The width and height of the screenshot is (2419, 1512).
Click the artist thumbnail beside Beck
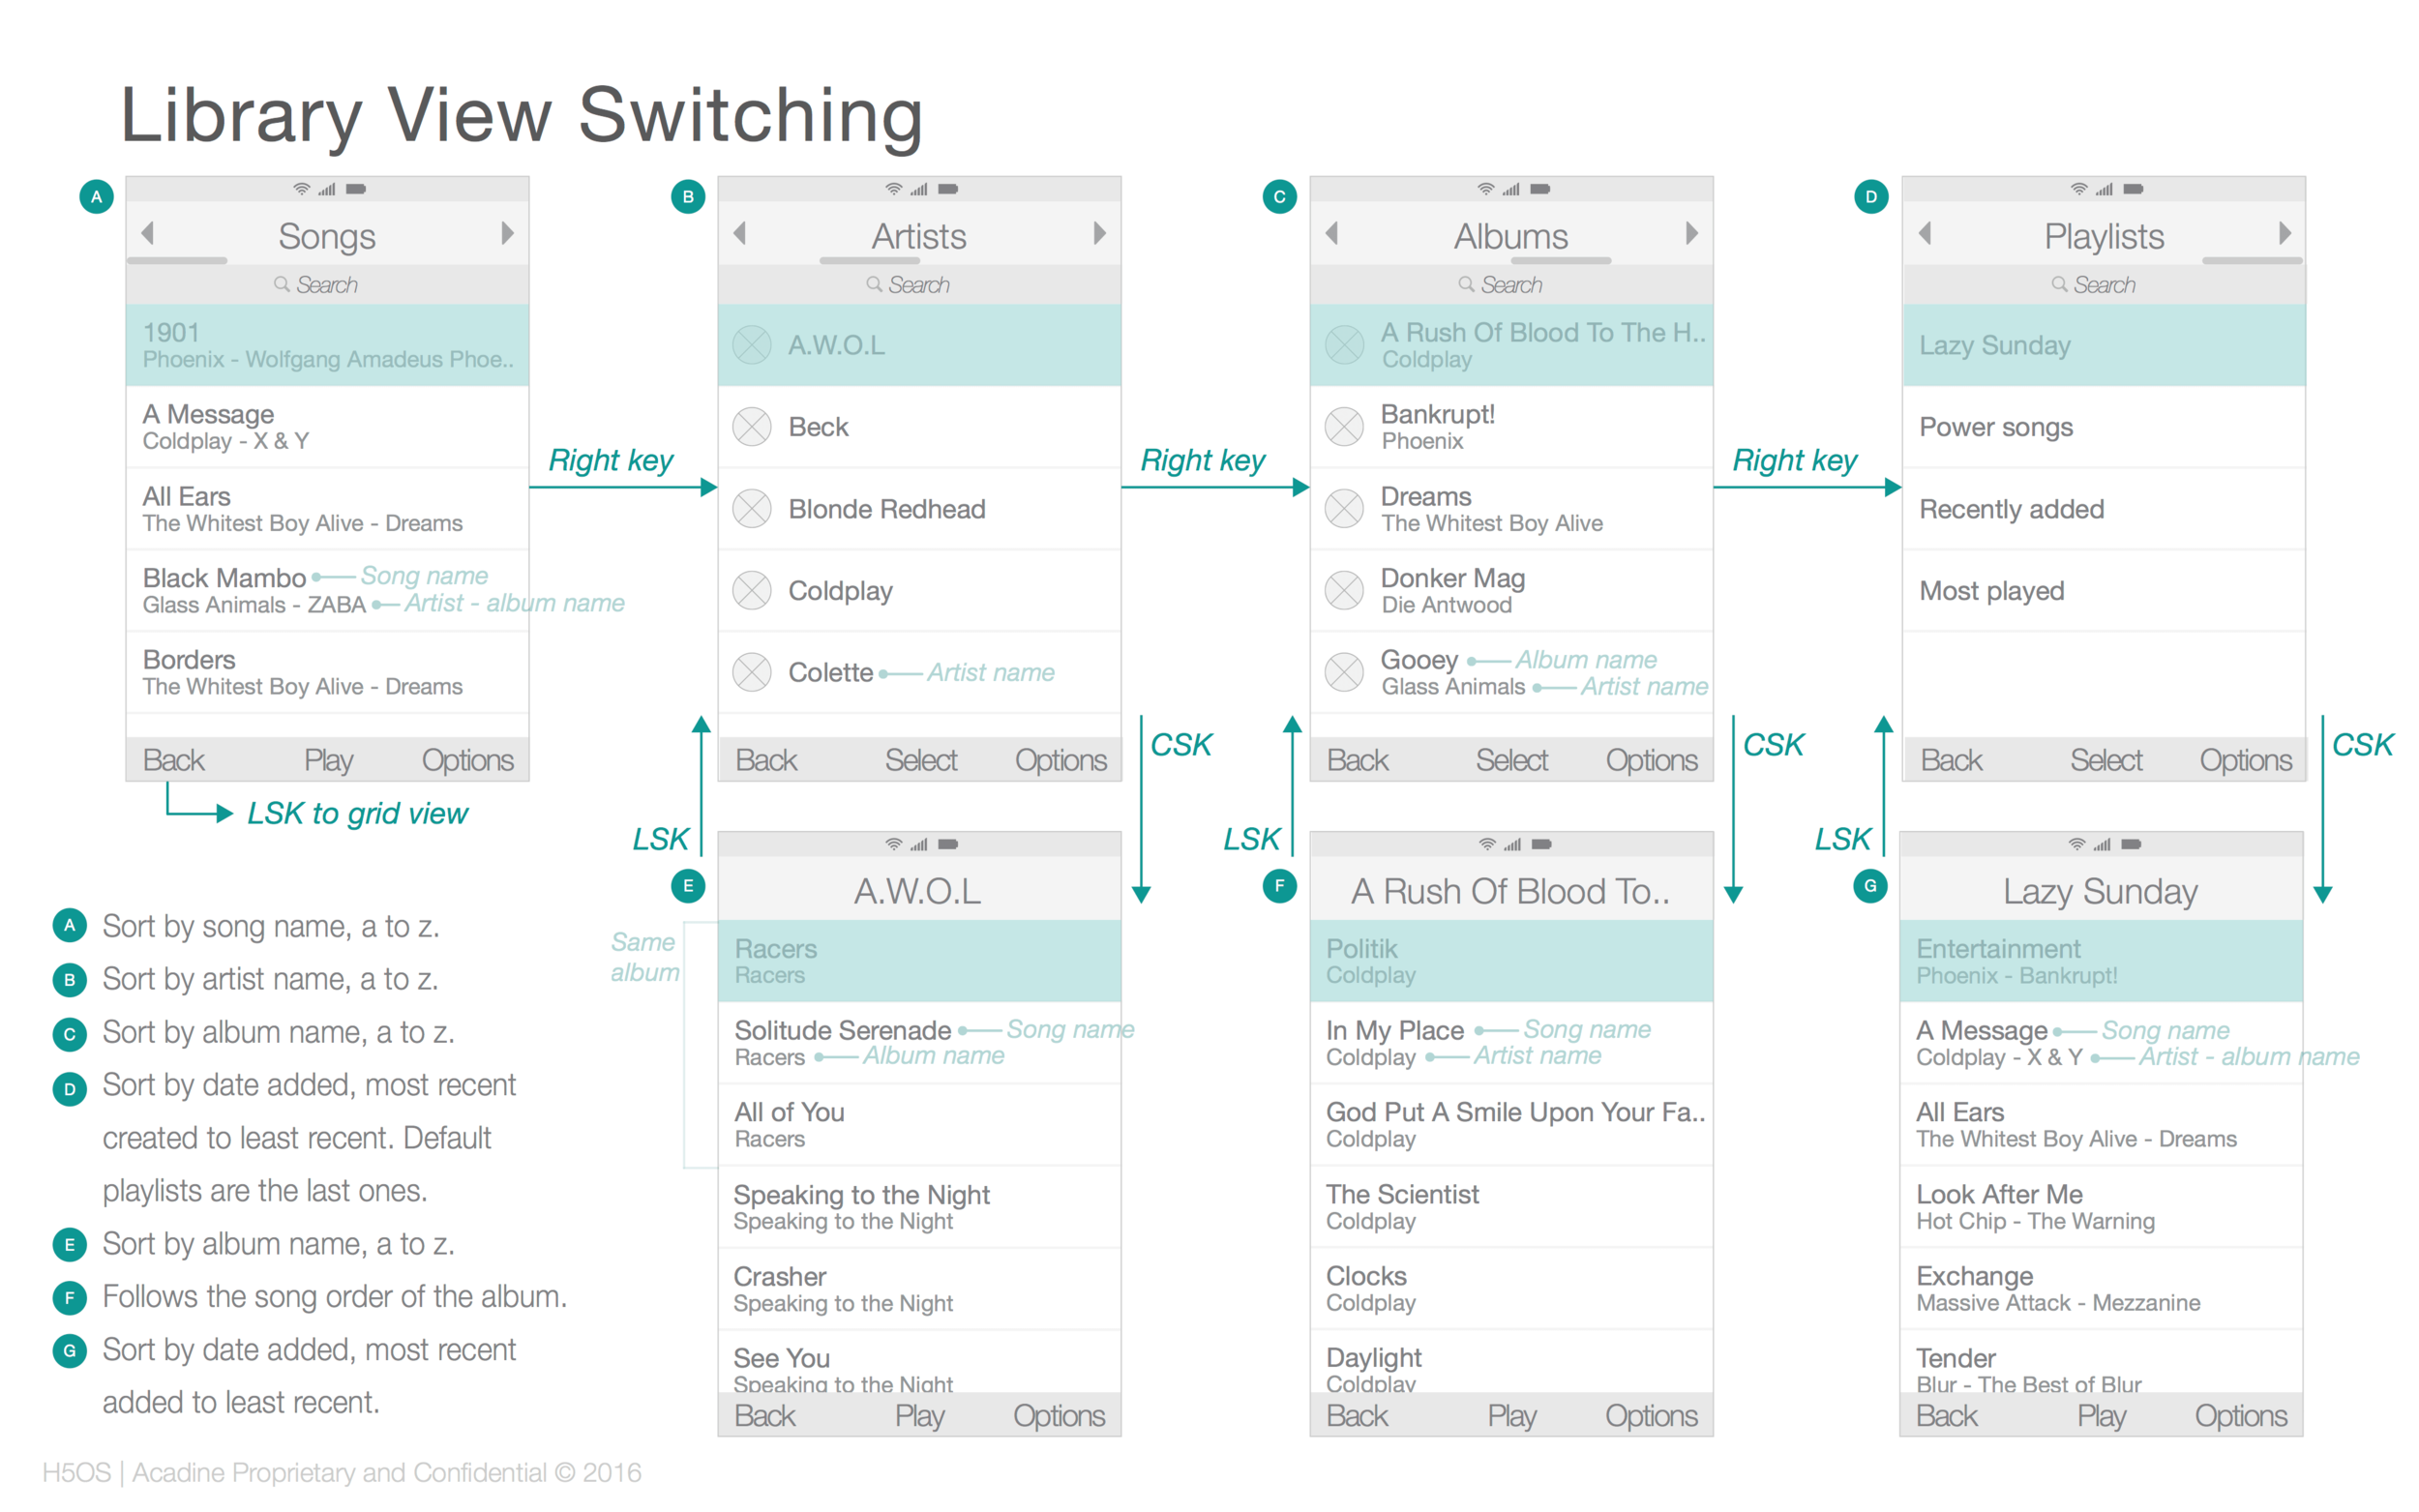click(752, 427)
